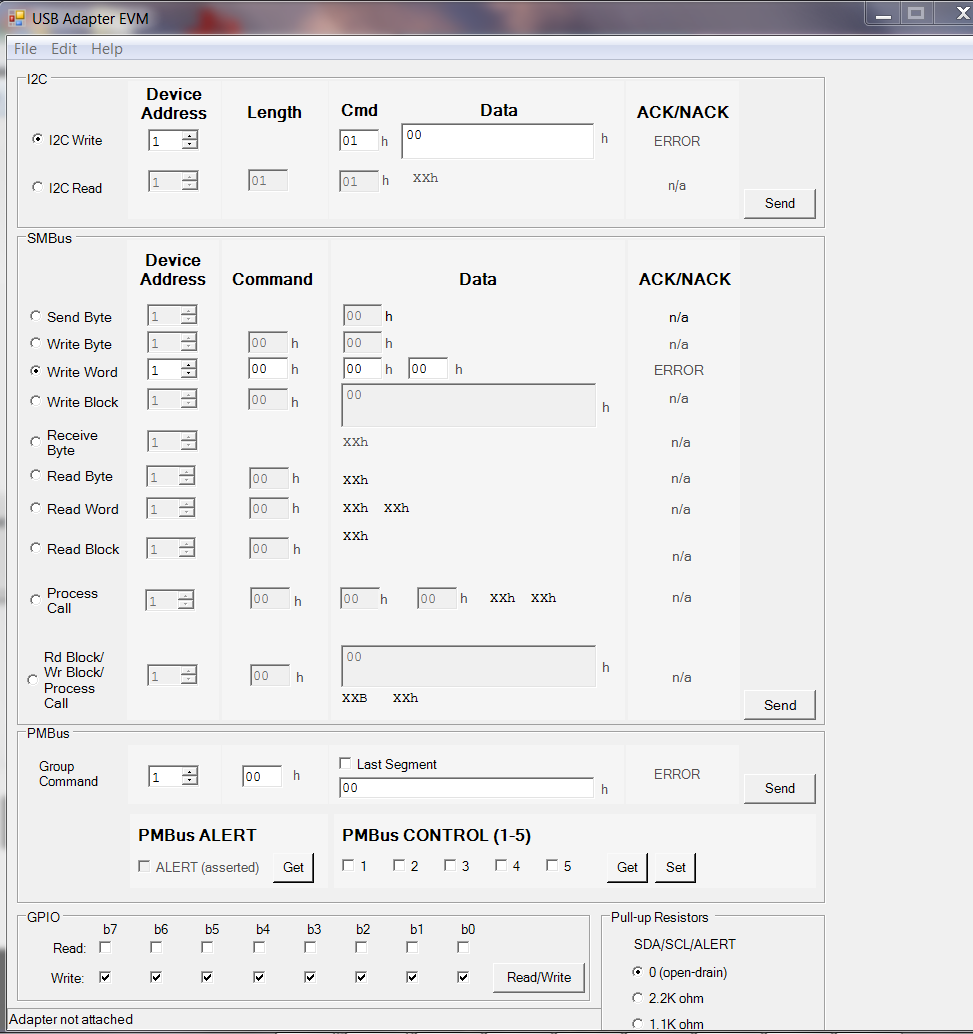Maximize the USB Adapter EVM window
973x1034 pixels.
coord(916,13)
